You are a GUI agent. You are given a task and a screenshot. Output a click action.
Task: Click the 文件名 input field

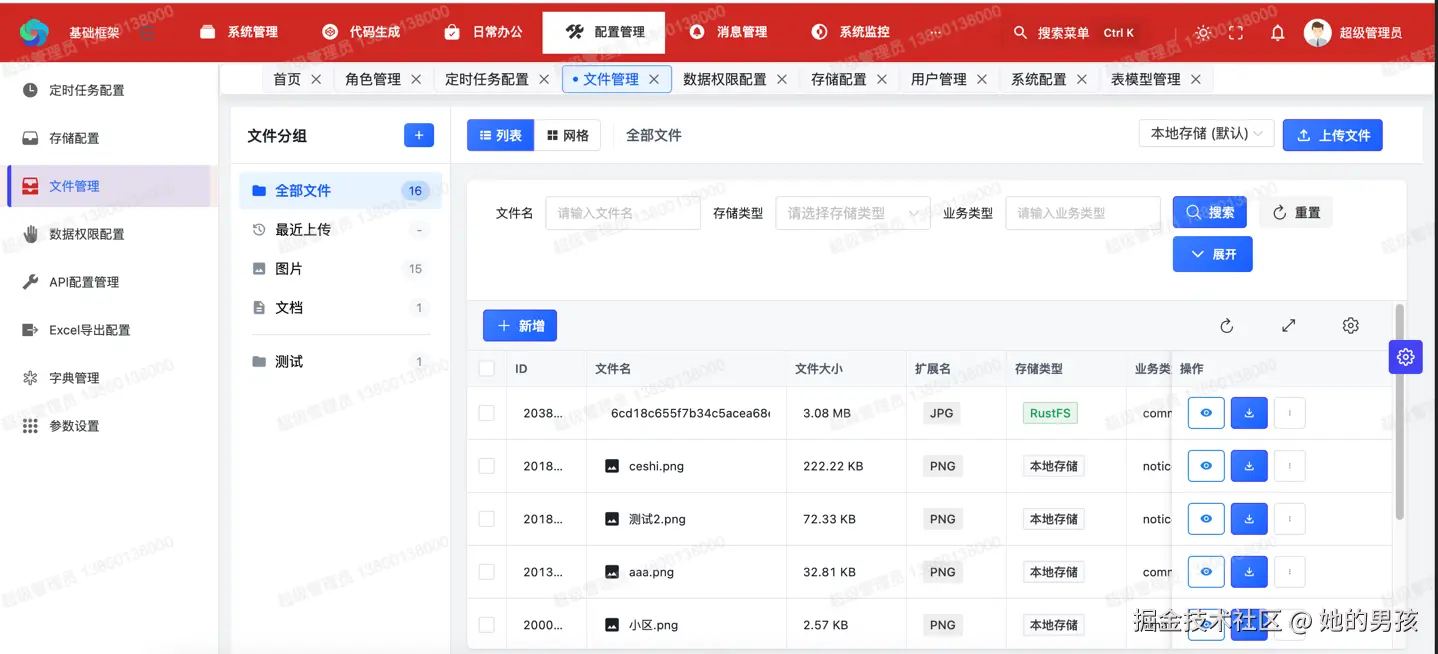(622, 213)
